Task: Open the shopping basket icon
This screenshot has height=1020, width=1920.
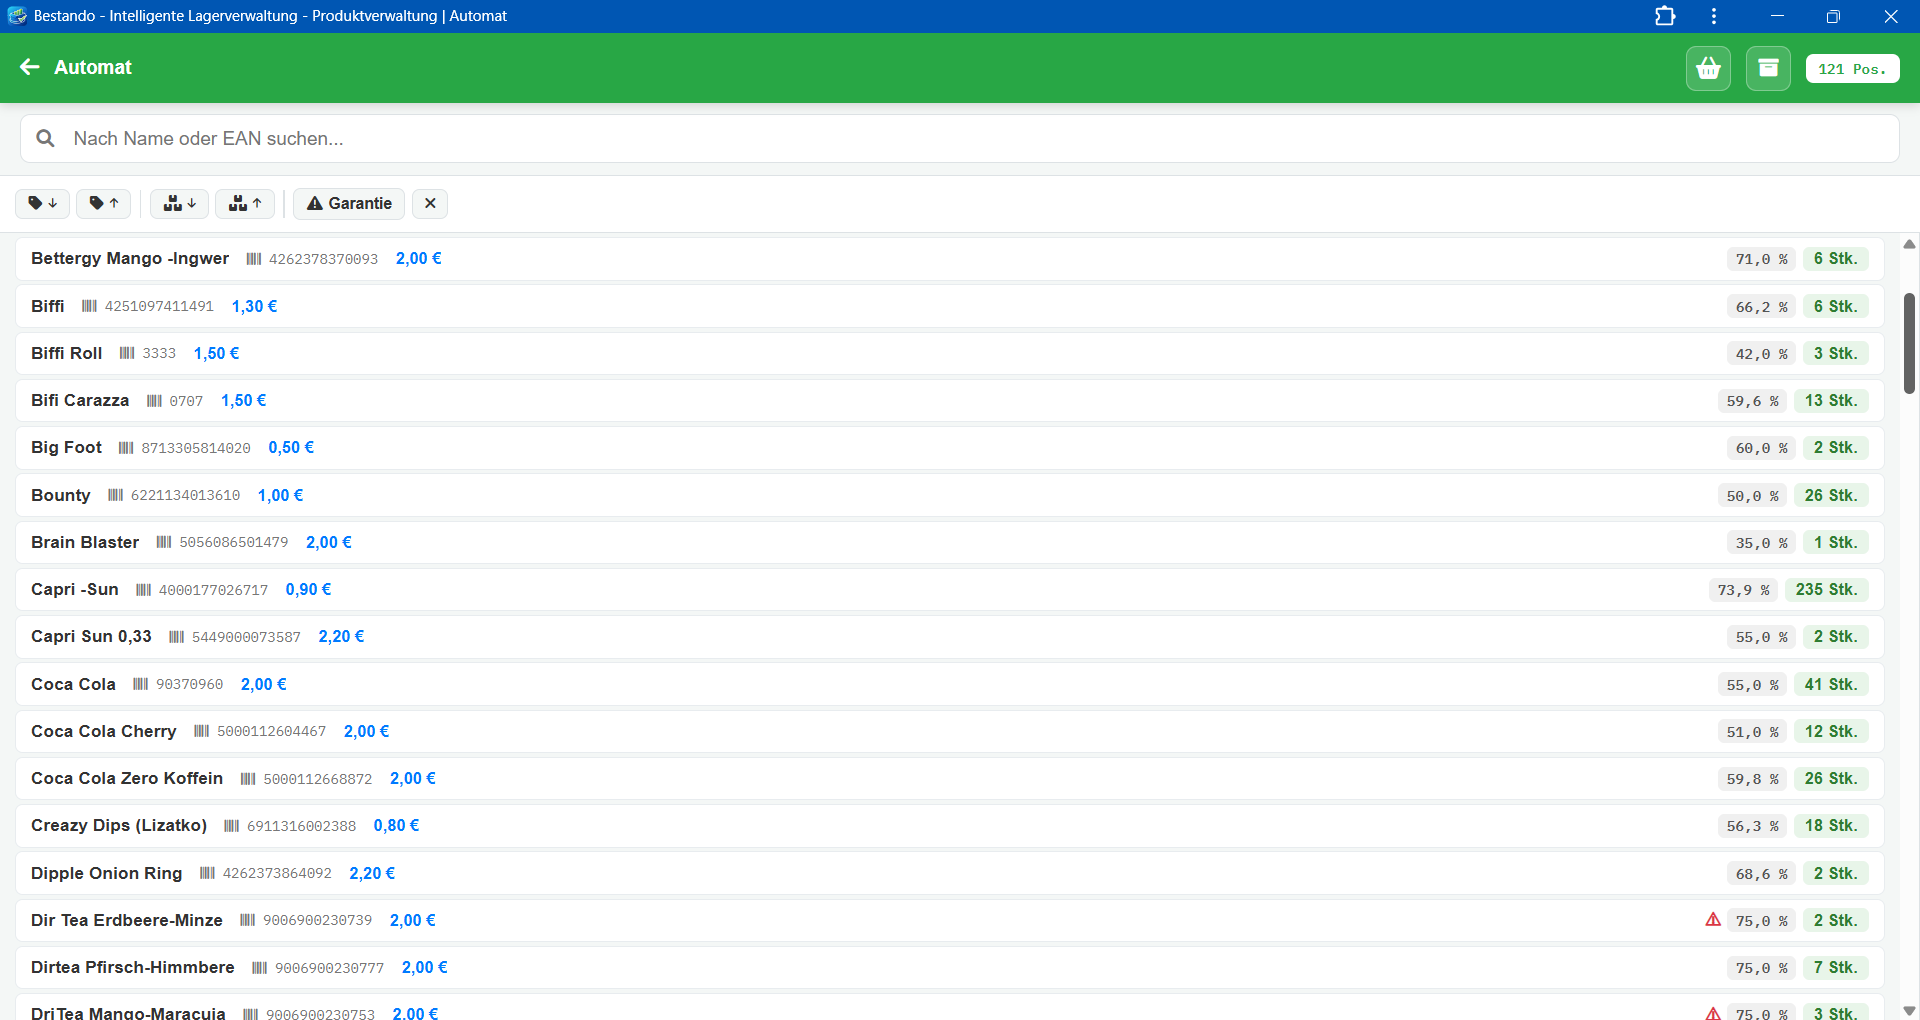Action: [1708, 68]
